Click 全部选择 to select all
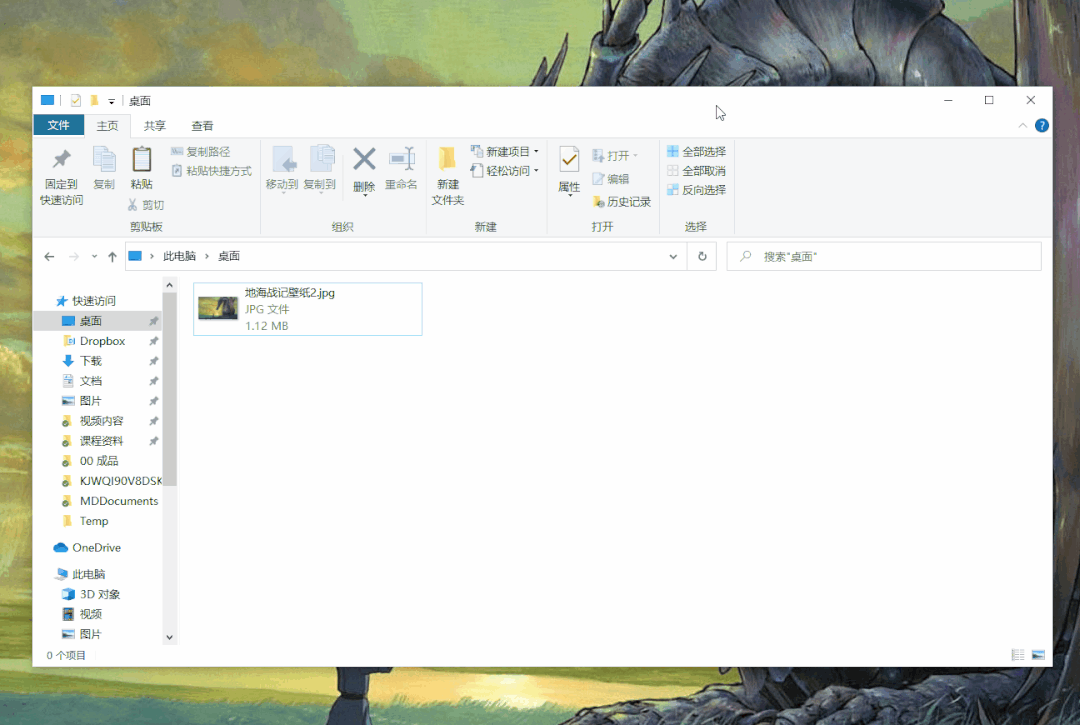1080x725 pixels. (x=696, y=151)
